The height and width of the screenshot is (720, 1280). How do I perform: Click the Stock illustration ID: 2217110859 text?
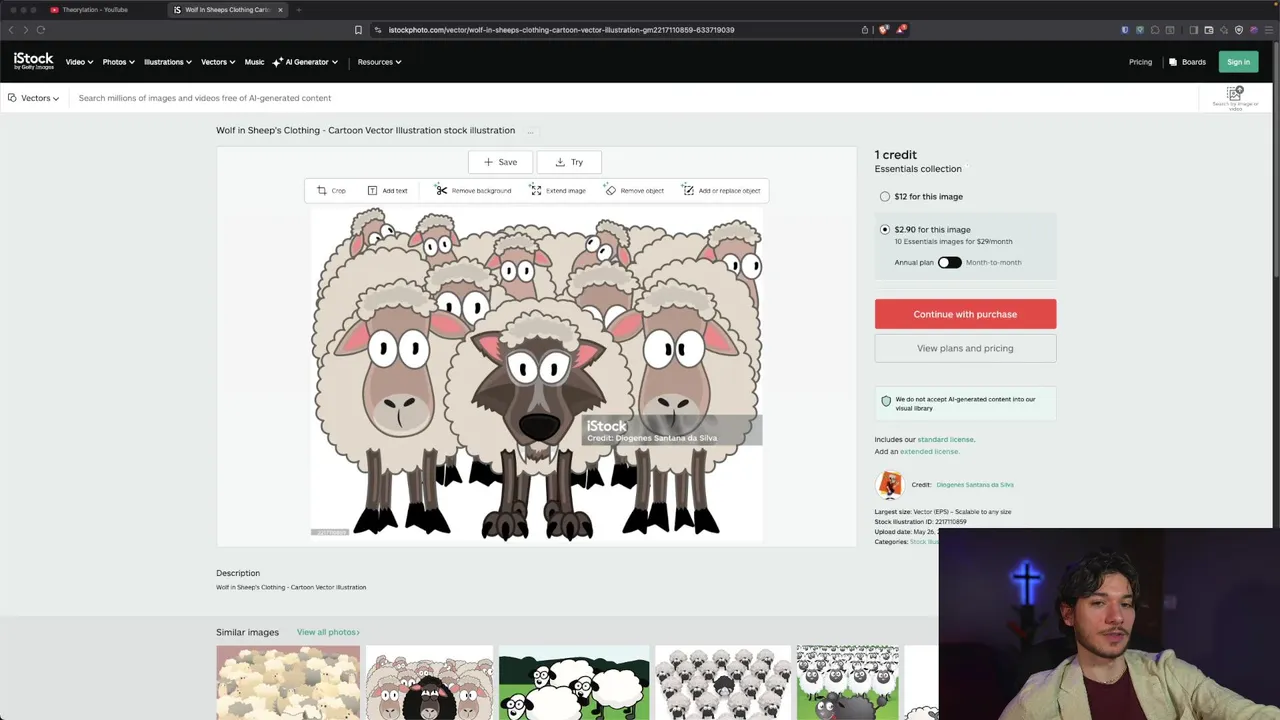920,522
